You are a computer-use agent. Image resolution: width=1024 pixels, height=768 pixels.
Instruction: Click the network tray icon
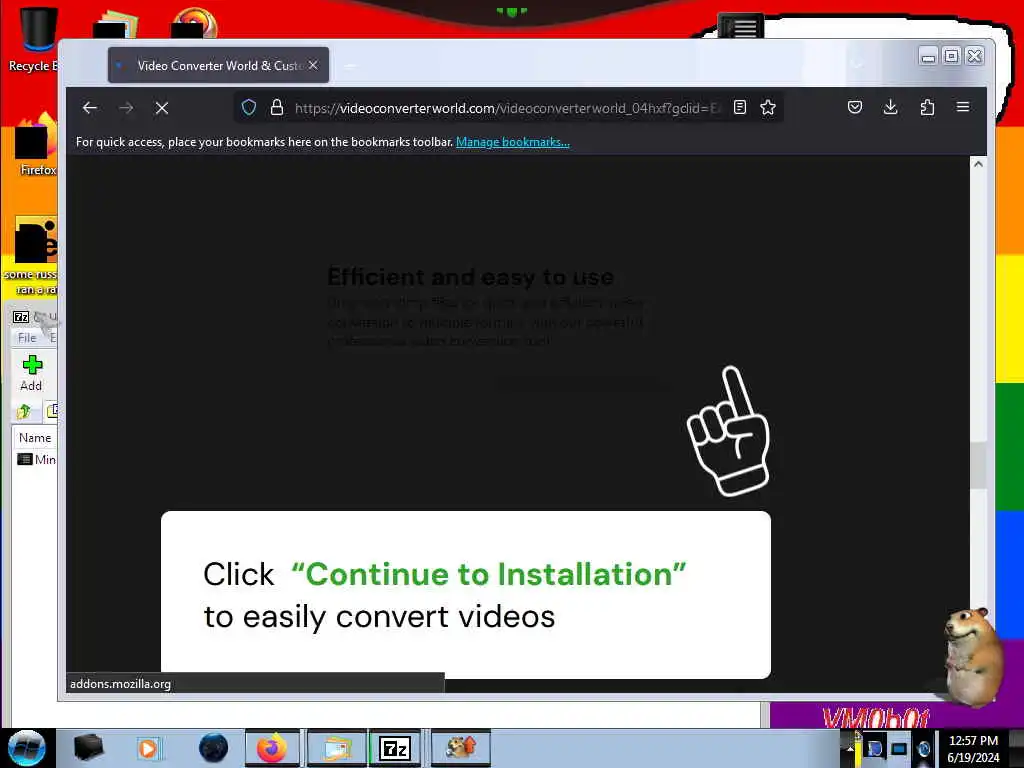click(899, 749)
